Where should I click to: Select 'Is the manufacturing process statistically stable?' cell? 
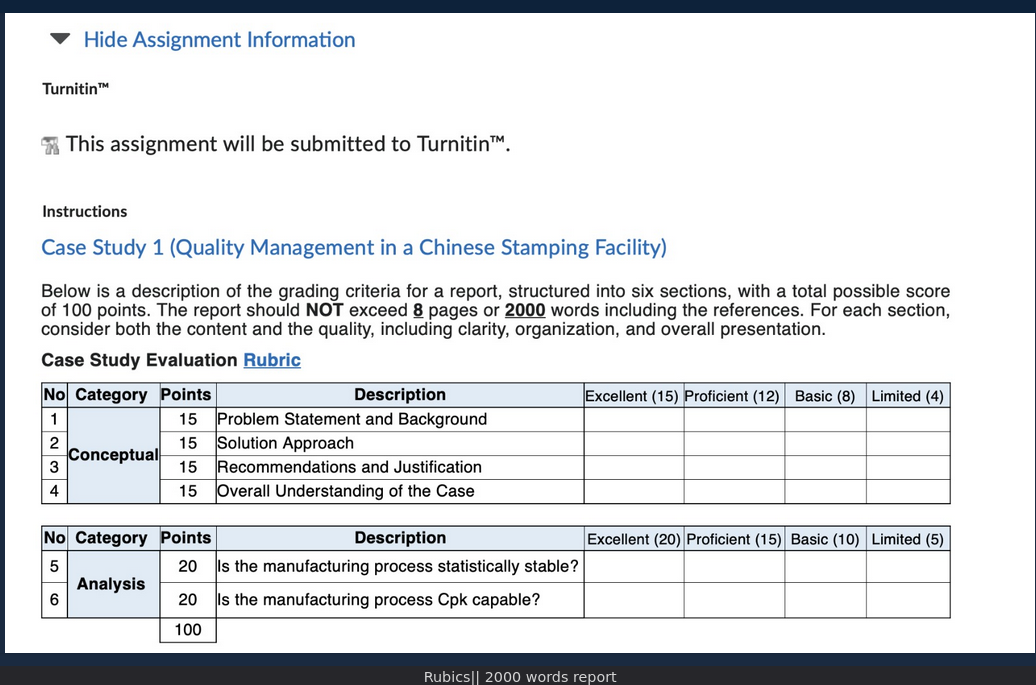click(x=400, y=567)
